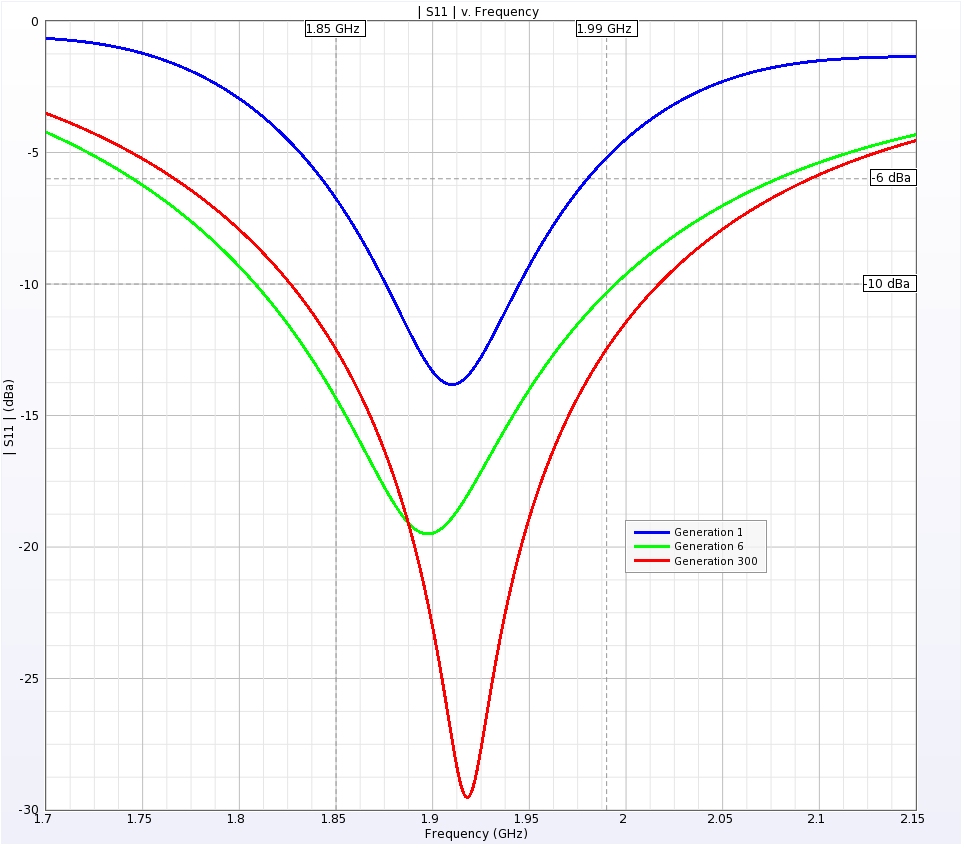Viewport: 962px width, 845px height.
Task: Click the -25 tick label on y-axis
Action: 29,679
